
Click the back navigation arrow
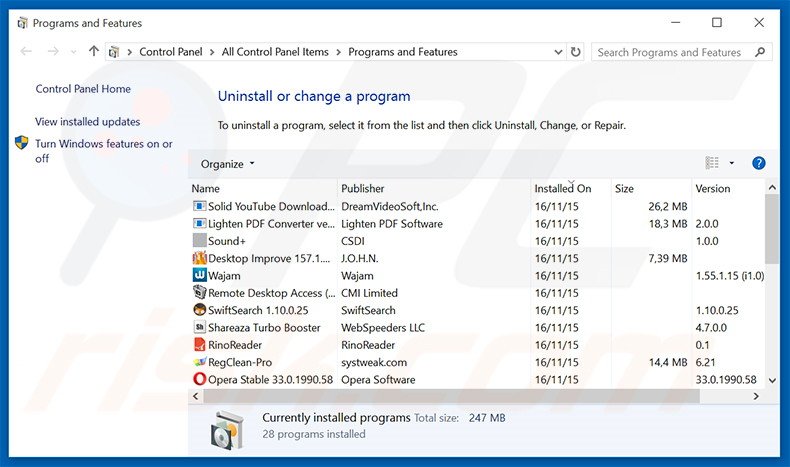click(26, 51)
